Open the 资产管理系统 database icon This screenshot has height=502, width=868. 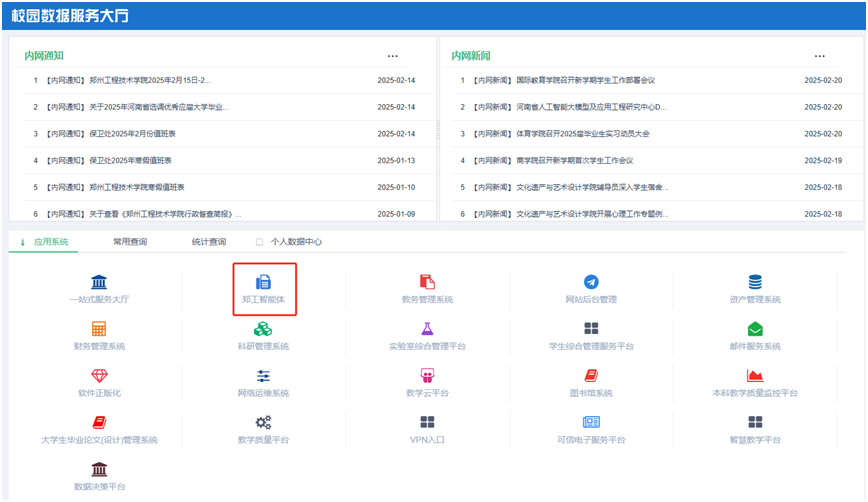[755, 282]
